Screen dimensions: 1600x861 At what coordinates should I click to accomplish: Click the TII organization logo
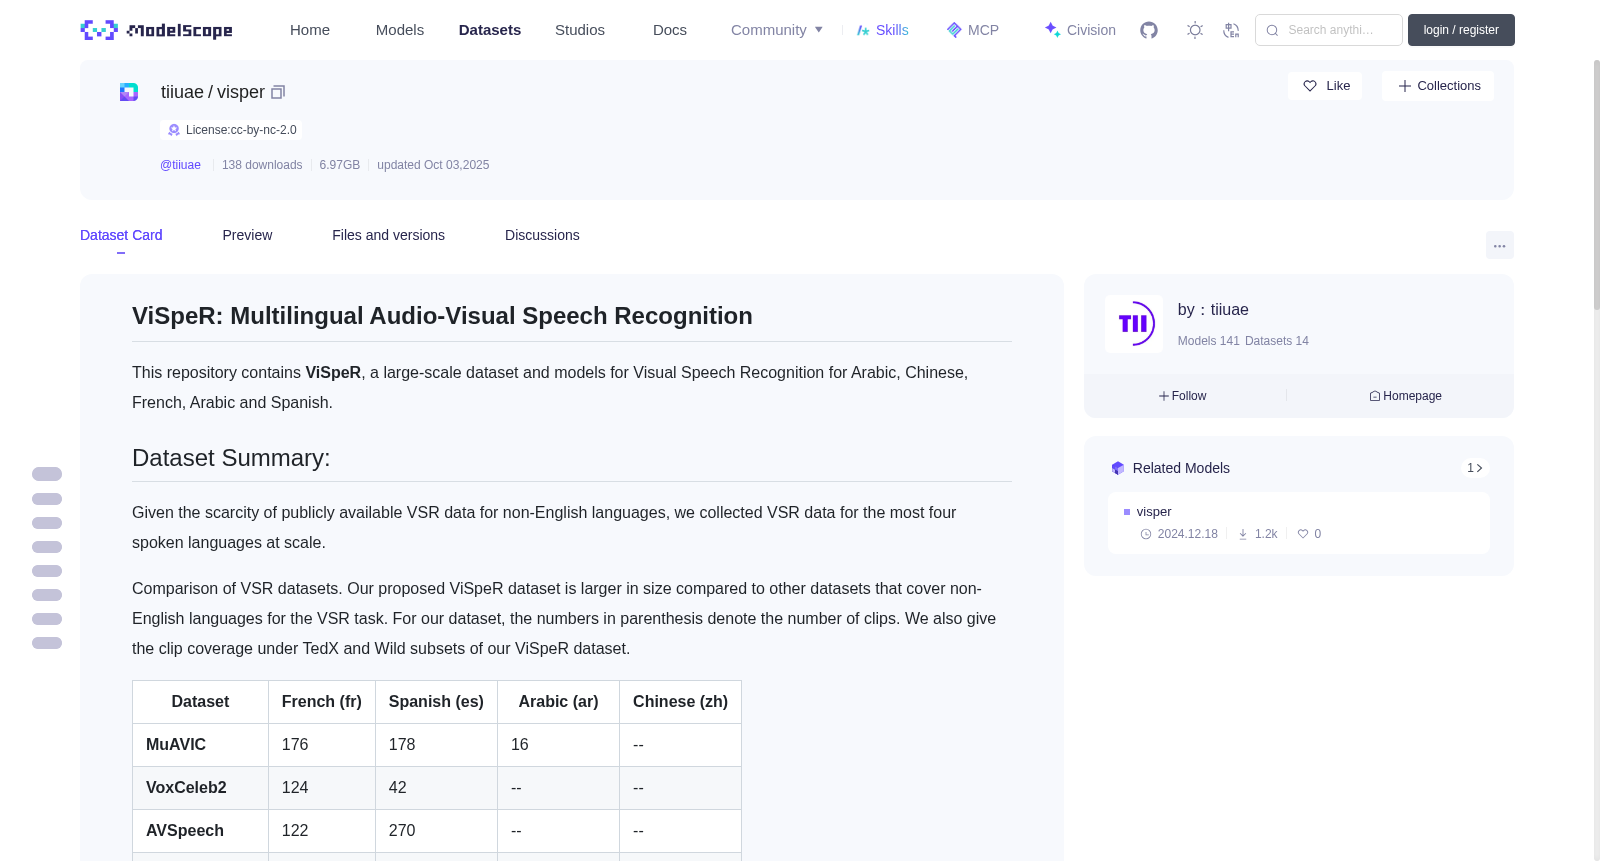tap(1134, 324)
